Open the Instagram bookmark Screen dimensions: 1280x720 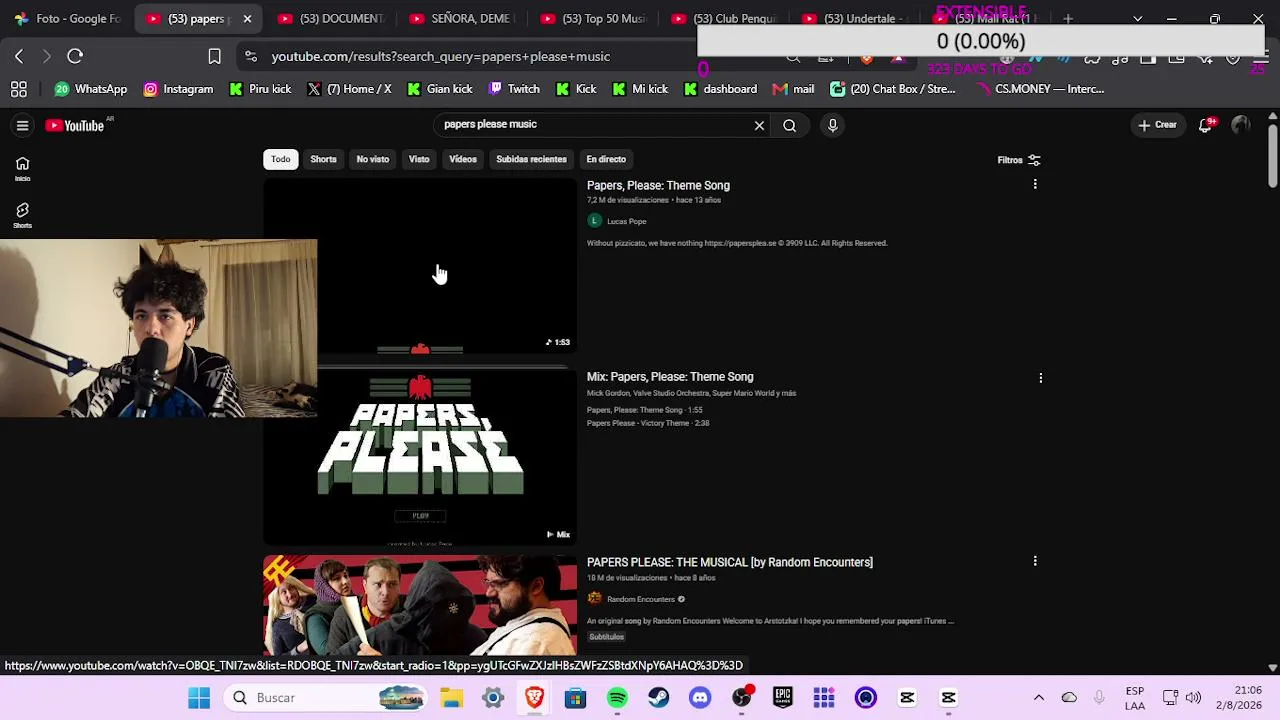[178, 89]
